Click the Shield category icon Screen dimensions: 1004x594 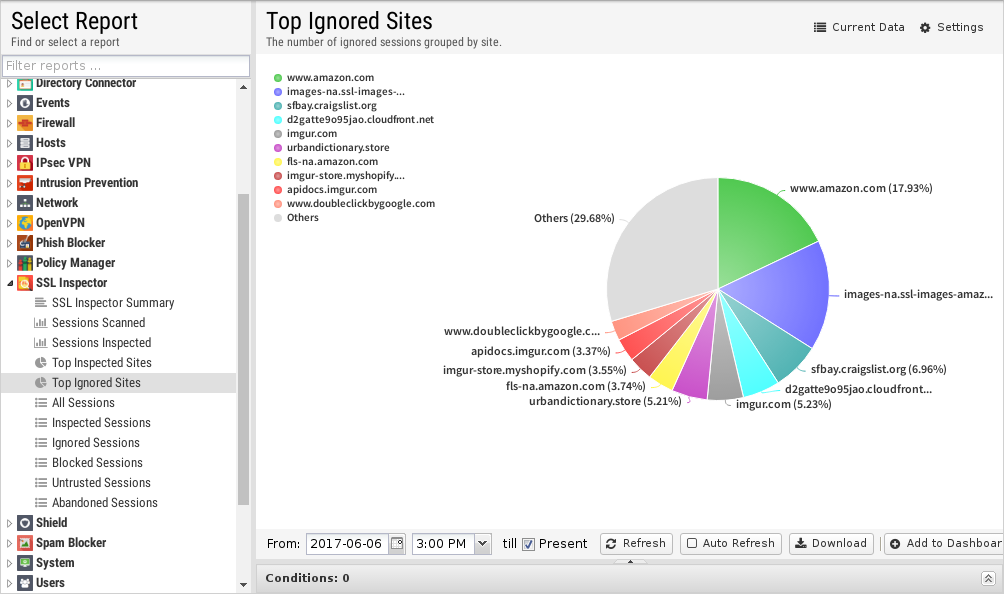click(25, 523)
